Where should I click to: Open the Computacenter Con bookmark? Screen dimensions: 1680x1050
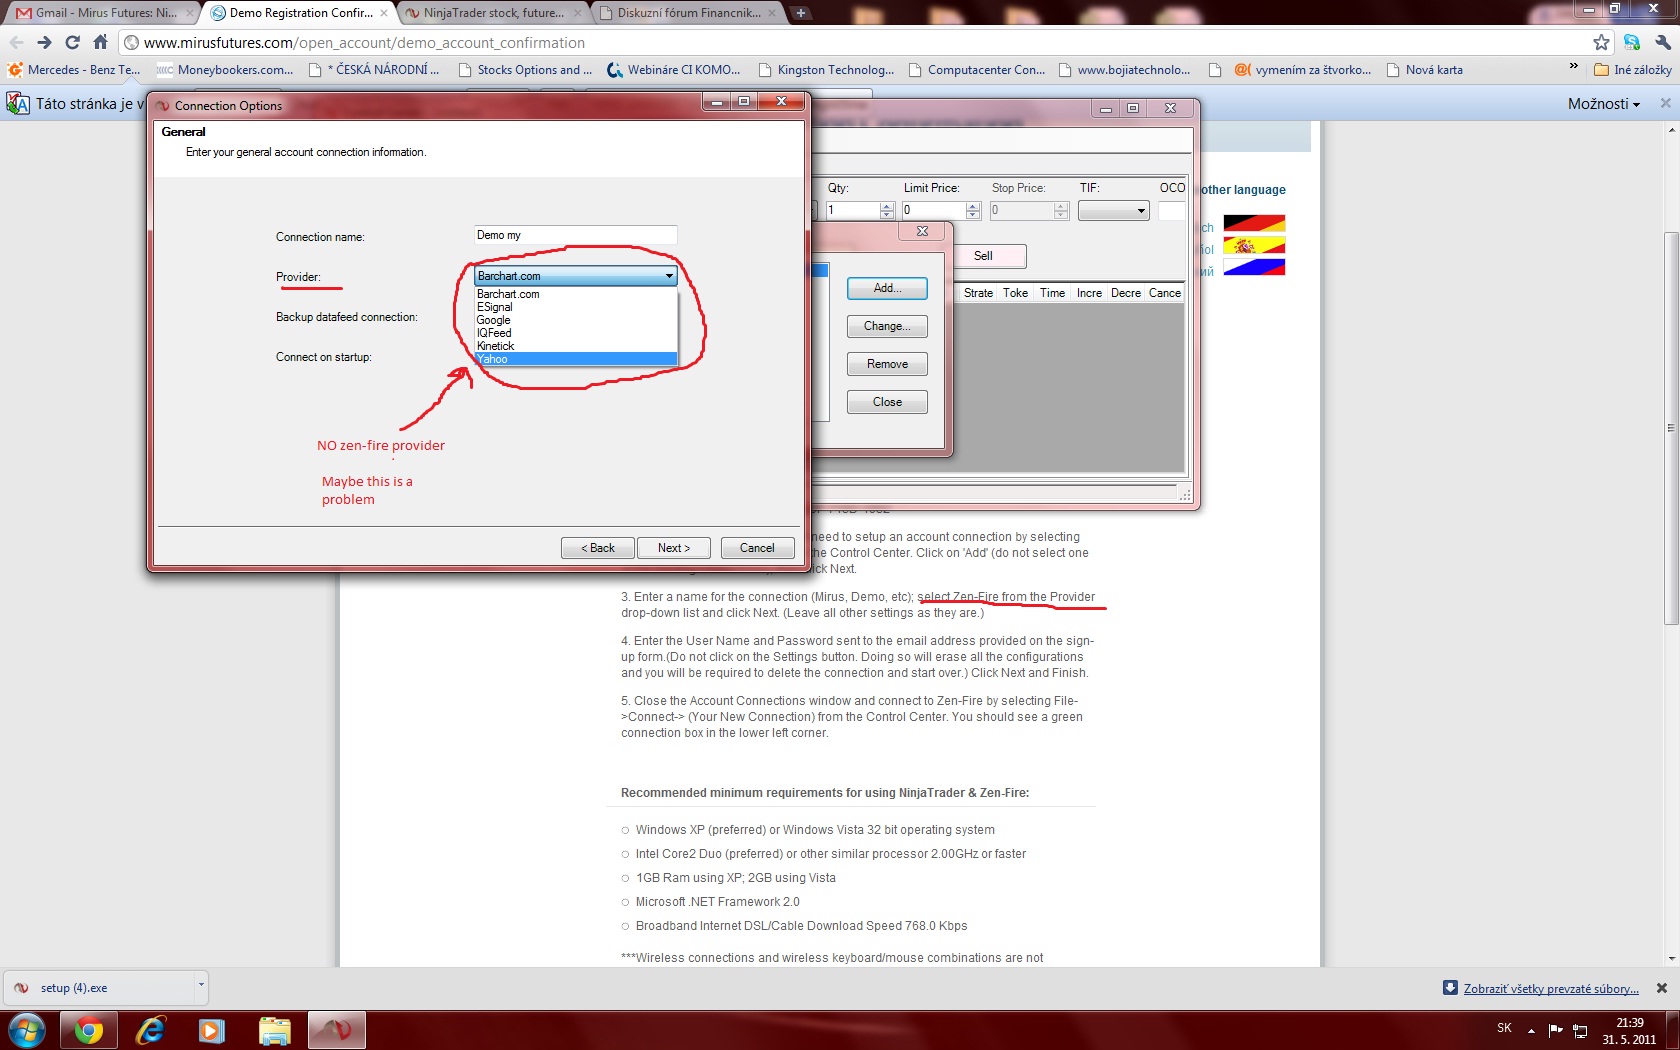(976, 70)
